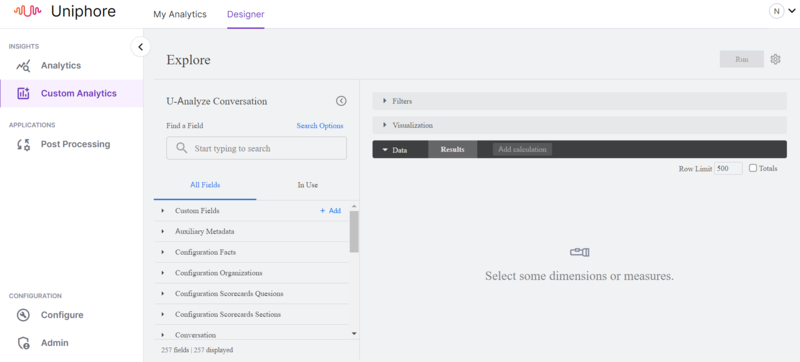Click the Custom Analytics sidebar icon
The width and height of the screenshot is (800, 362).
pyautogui.click(x=23, y=93)
